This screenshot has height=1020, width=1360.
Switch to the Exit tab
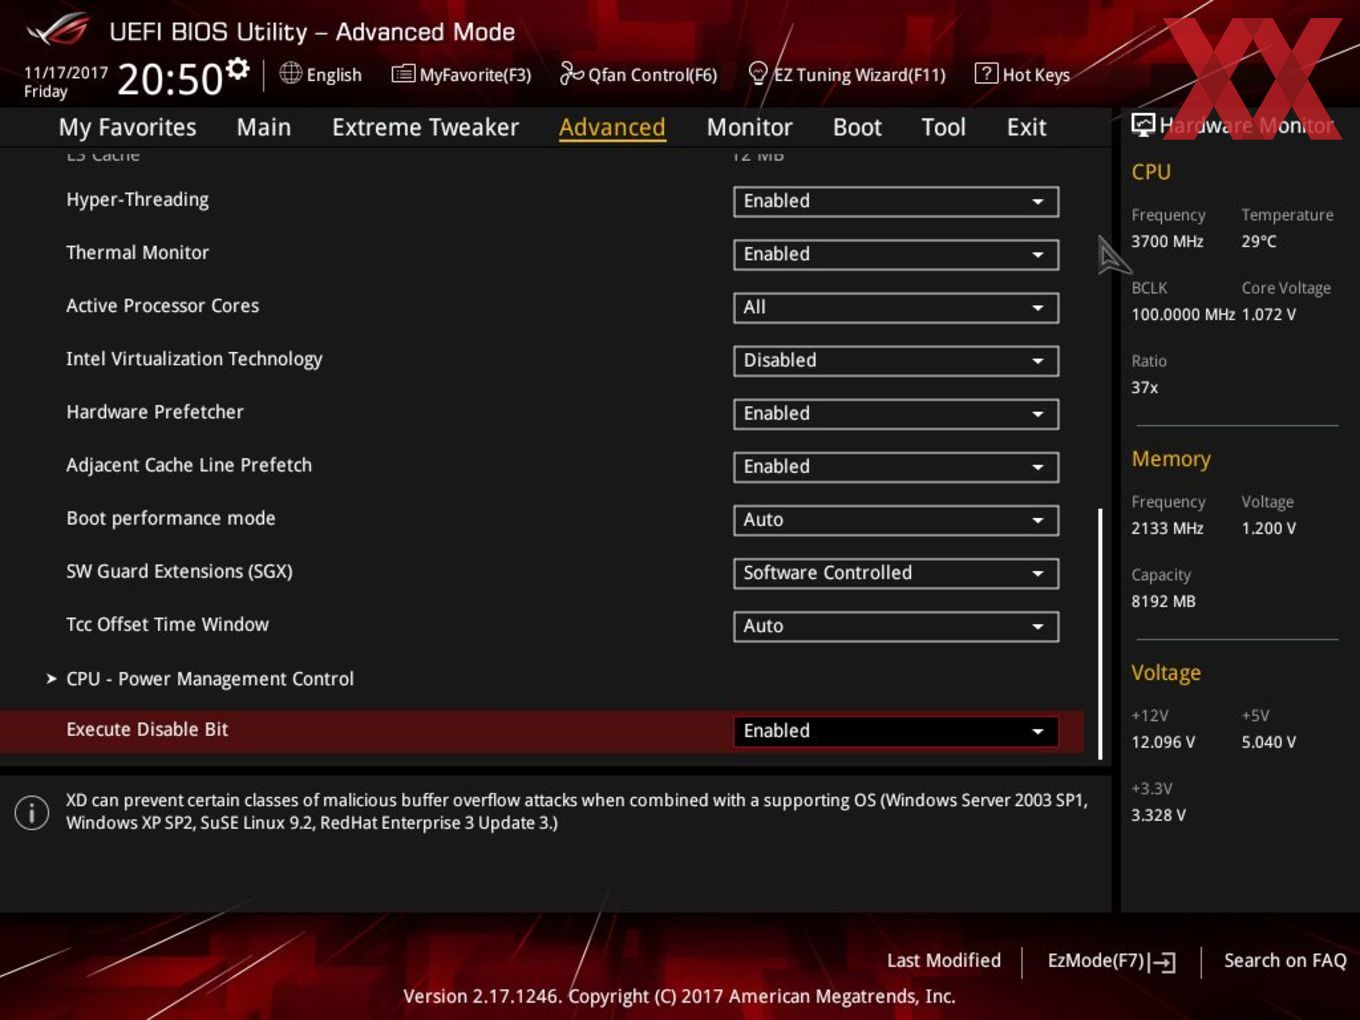(1026, 127)
